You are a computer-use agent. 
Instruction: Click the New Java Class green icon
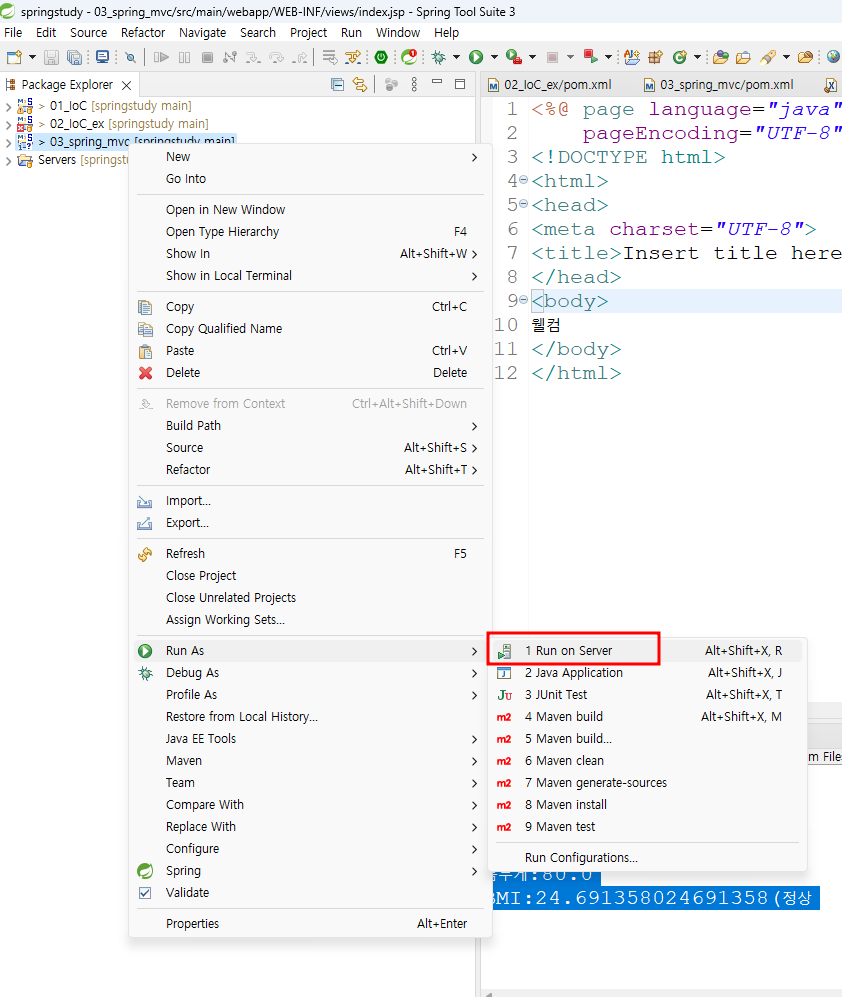(x=680, y=57)
